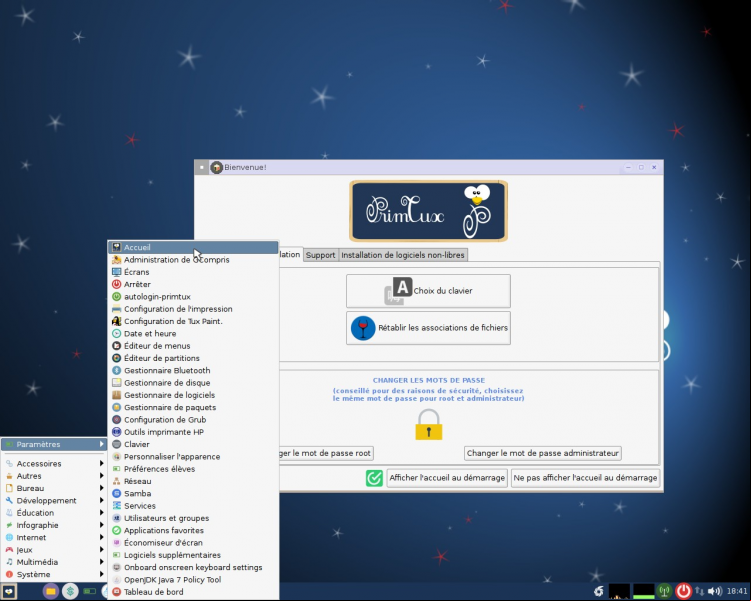
Task: Expand the Jeux submenu
Action: click(54, 550)
